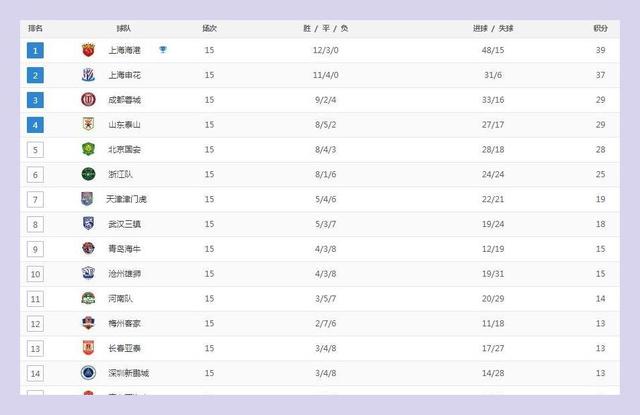This screenshot has width=640, height=415.
Task: Click the blue rank 3 badge
Action: click(x=35, y=100)
